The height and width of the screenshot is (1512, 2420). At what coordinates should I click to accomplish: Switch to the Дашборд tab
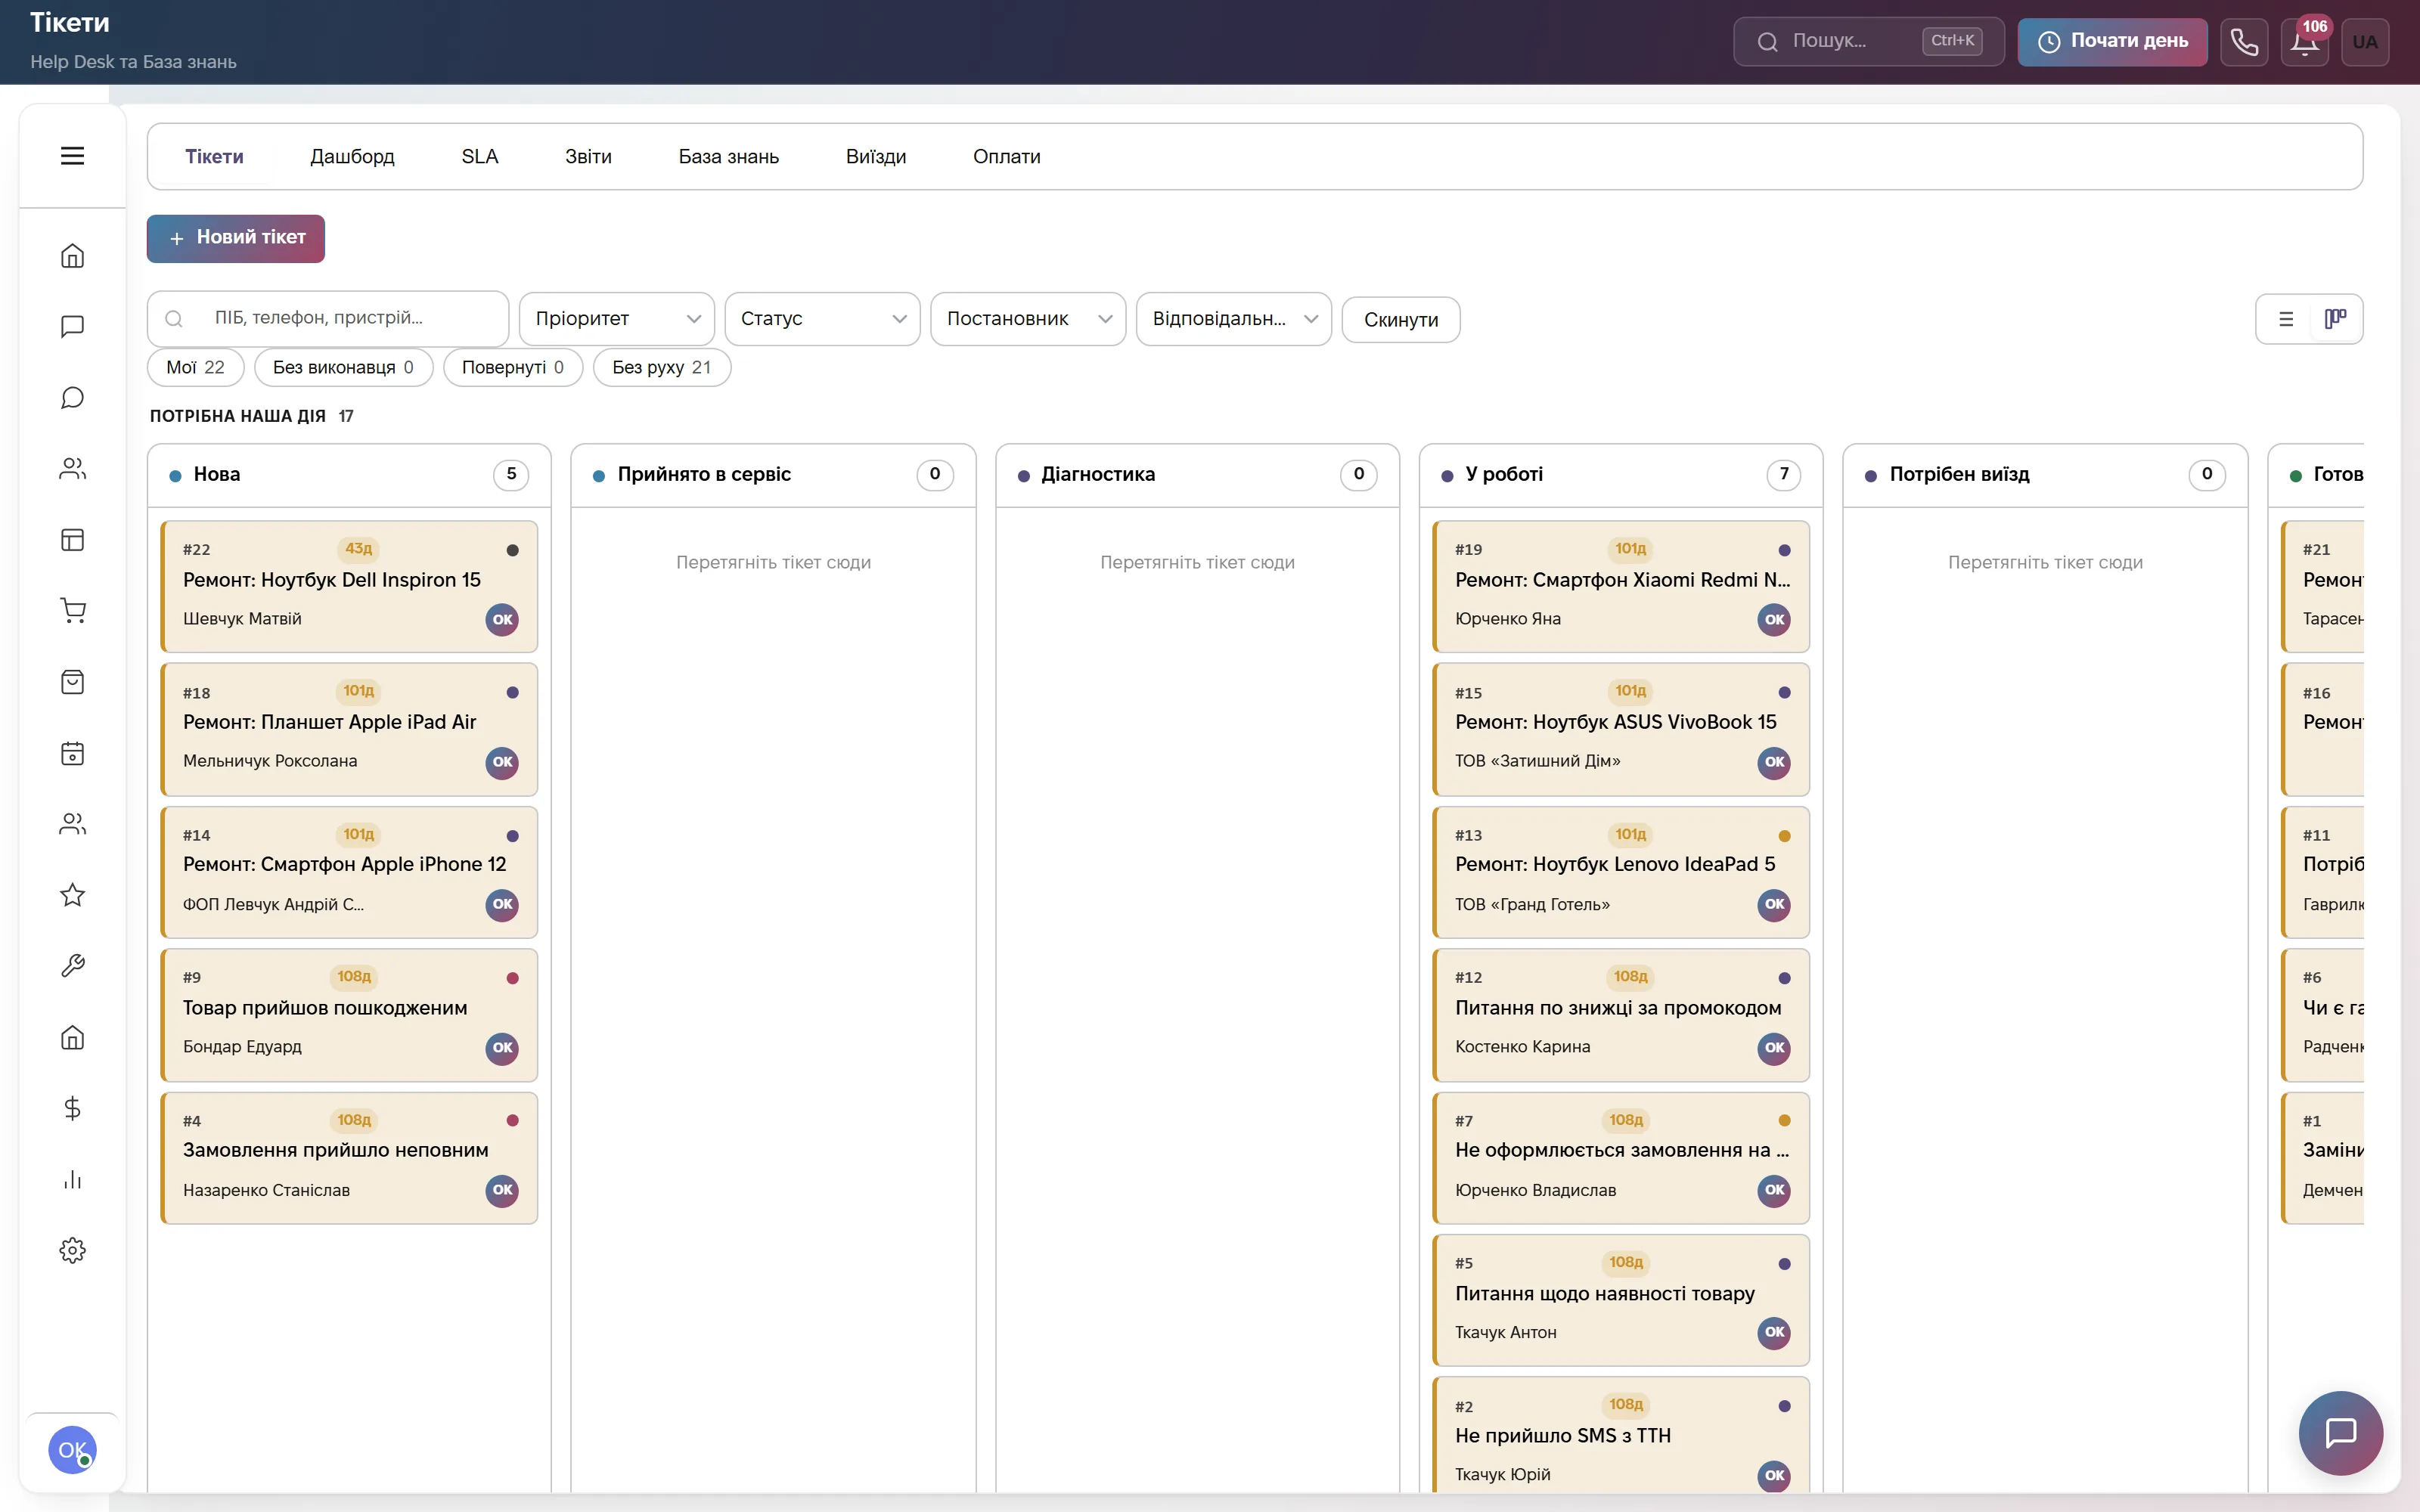pyautogui.click(x=352, y=157)
